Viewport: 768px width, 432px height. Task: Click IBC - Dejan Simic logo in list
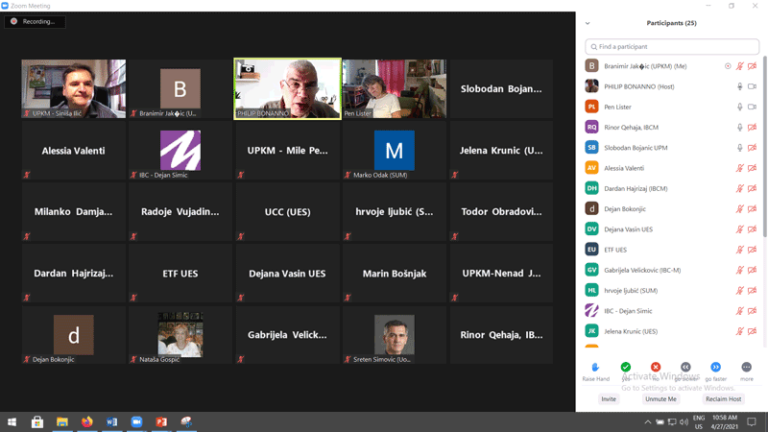(x=592, y=311)
